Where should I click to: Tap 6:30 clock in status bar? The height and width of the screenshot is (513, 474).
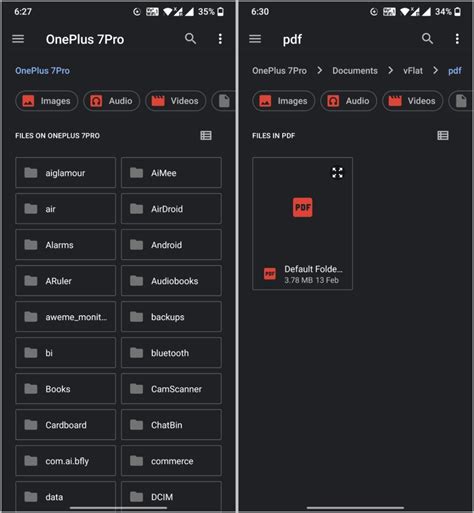click(x=260, y=12)
